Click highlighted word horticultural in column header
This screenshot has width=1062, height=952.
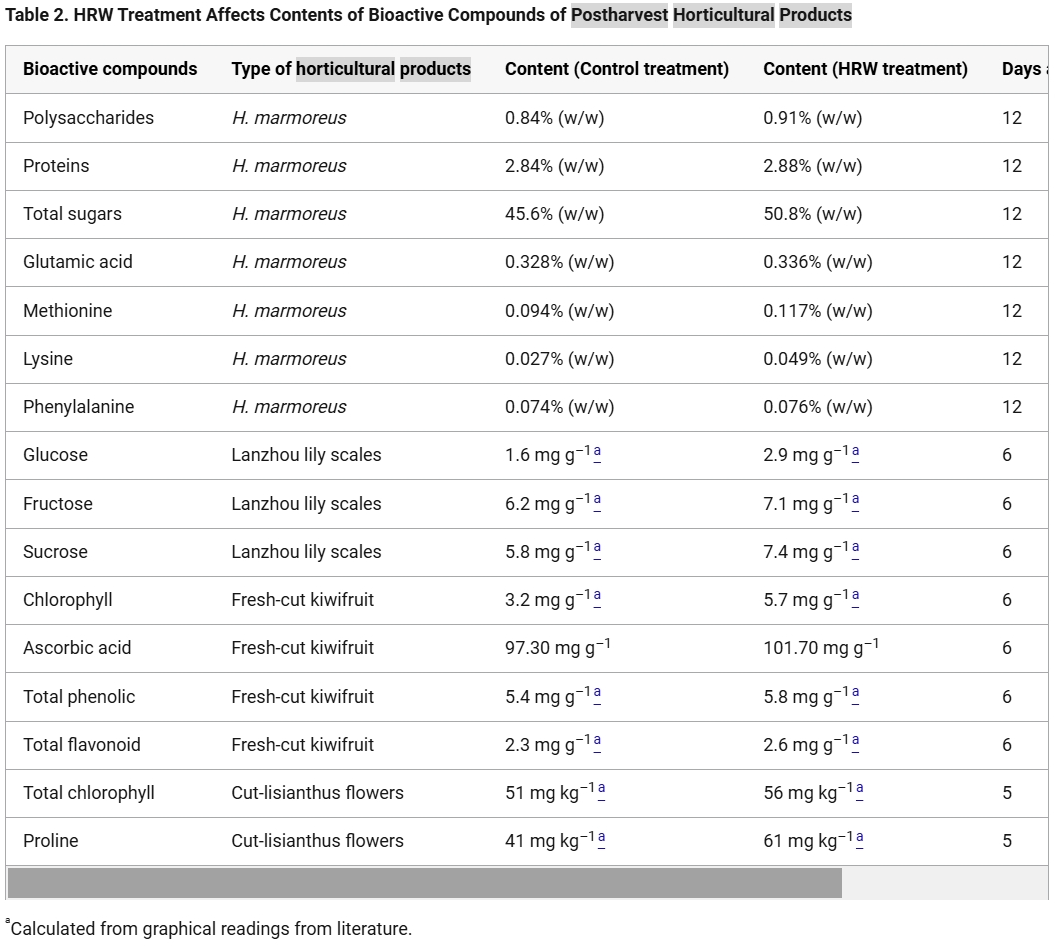click(x=345, y=69)
